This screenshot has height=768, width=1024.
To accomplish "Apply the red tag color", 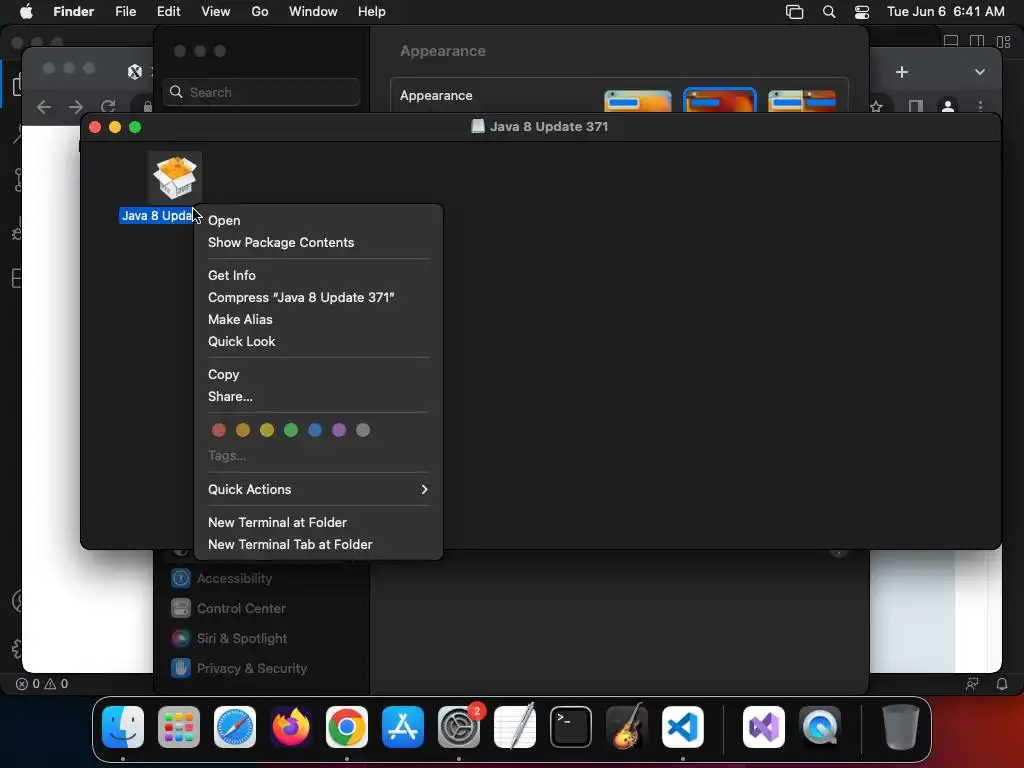I will coord(219,430).
